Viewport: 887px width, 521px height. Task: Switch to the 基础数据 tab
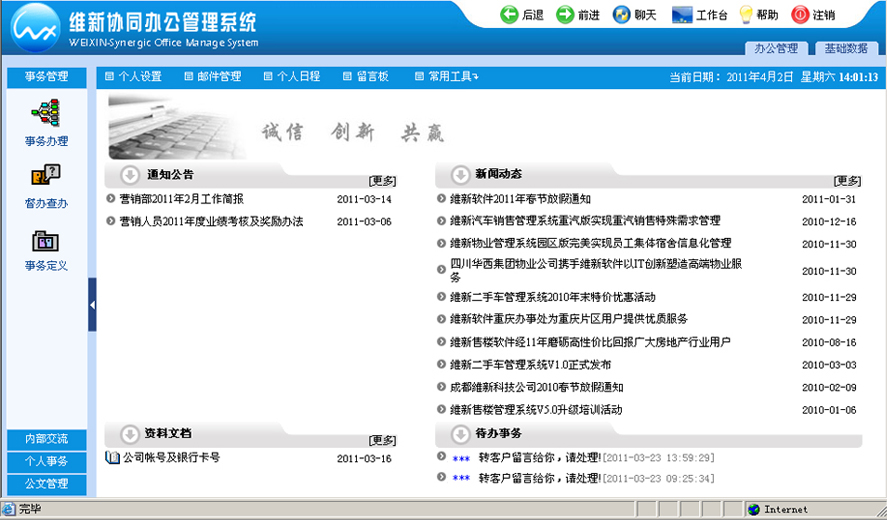point(846,49)
